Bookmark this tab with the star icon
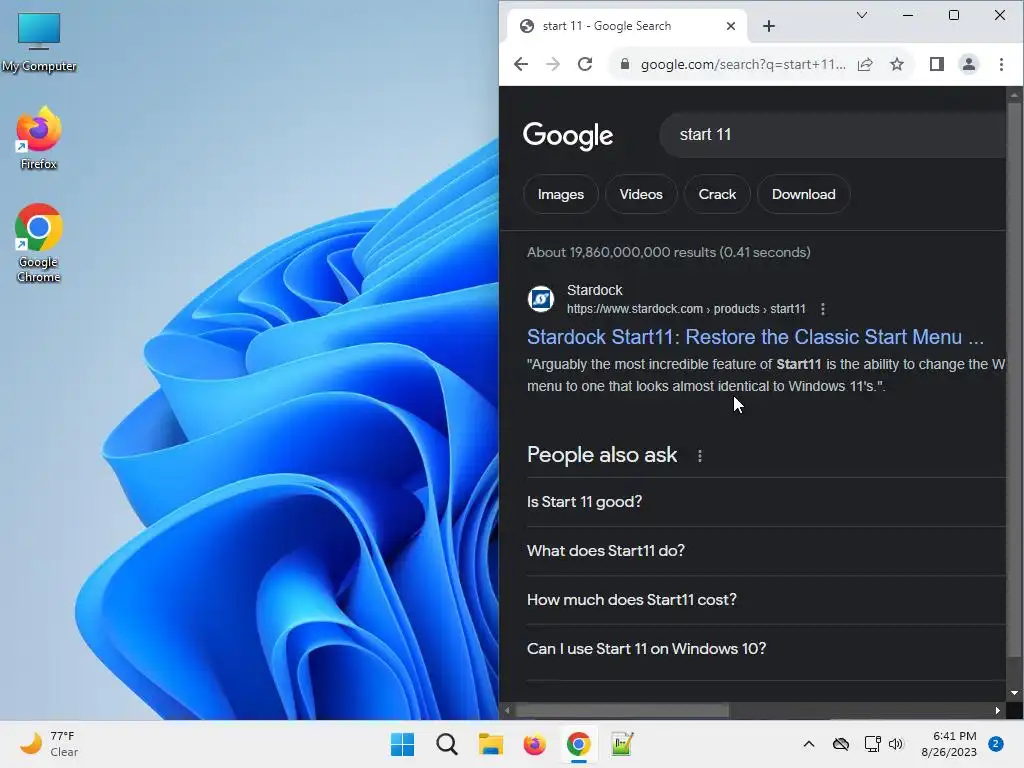Viewport: 1024px width, 768px height. tap(897, 64)
